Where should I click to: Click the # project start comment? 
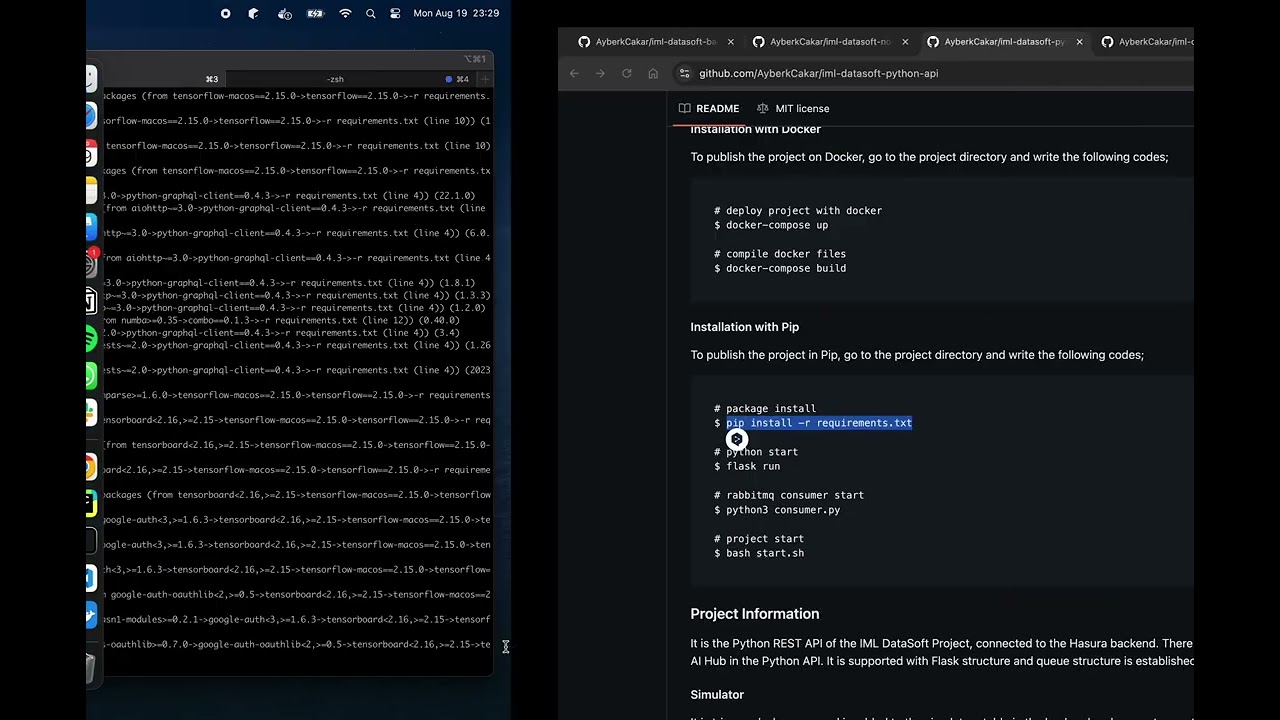759,539
